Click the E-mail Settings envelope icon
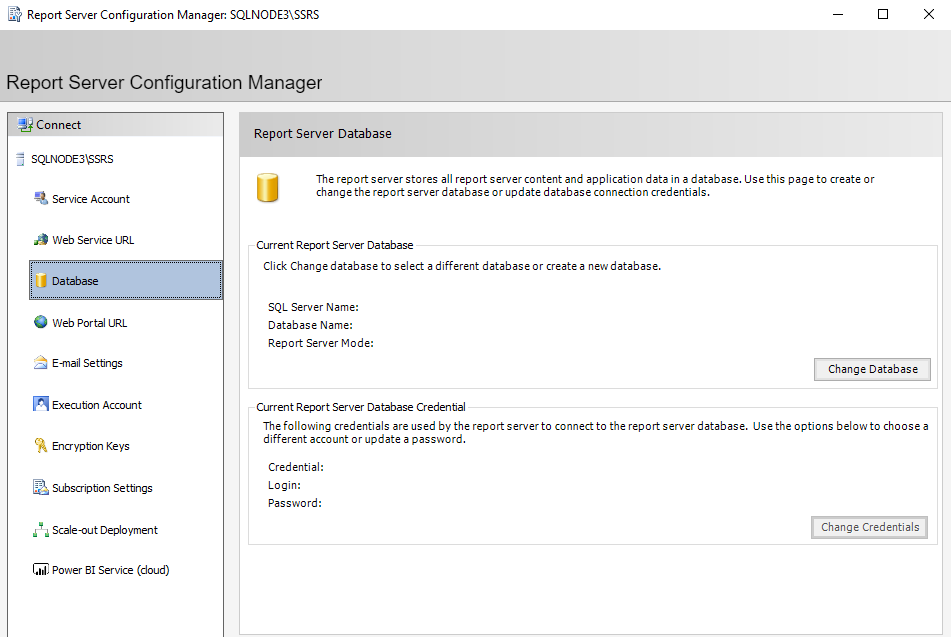Screen dimensions: 951x637 (x=41, y=363)
